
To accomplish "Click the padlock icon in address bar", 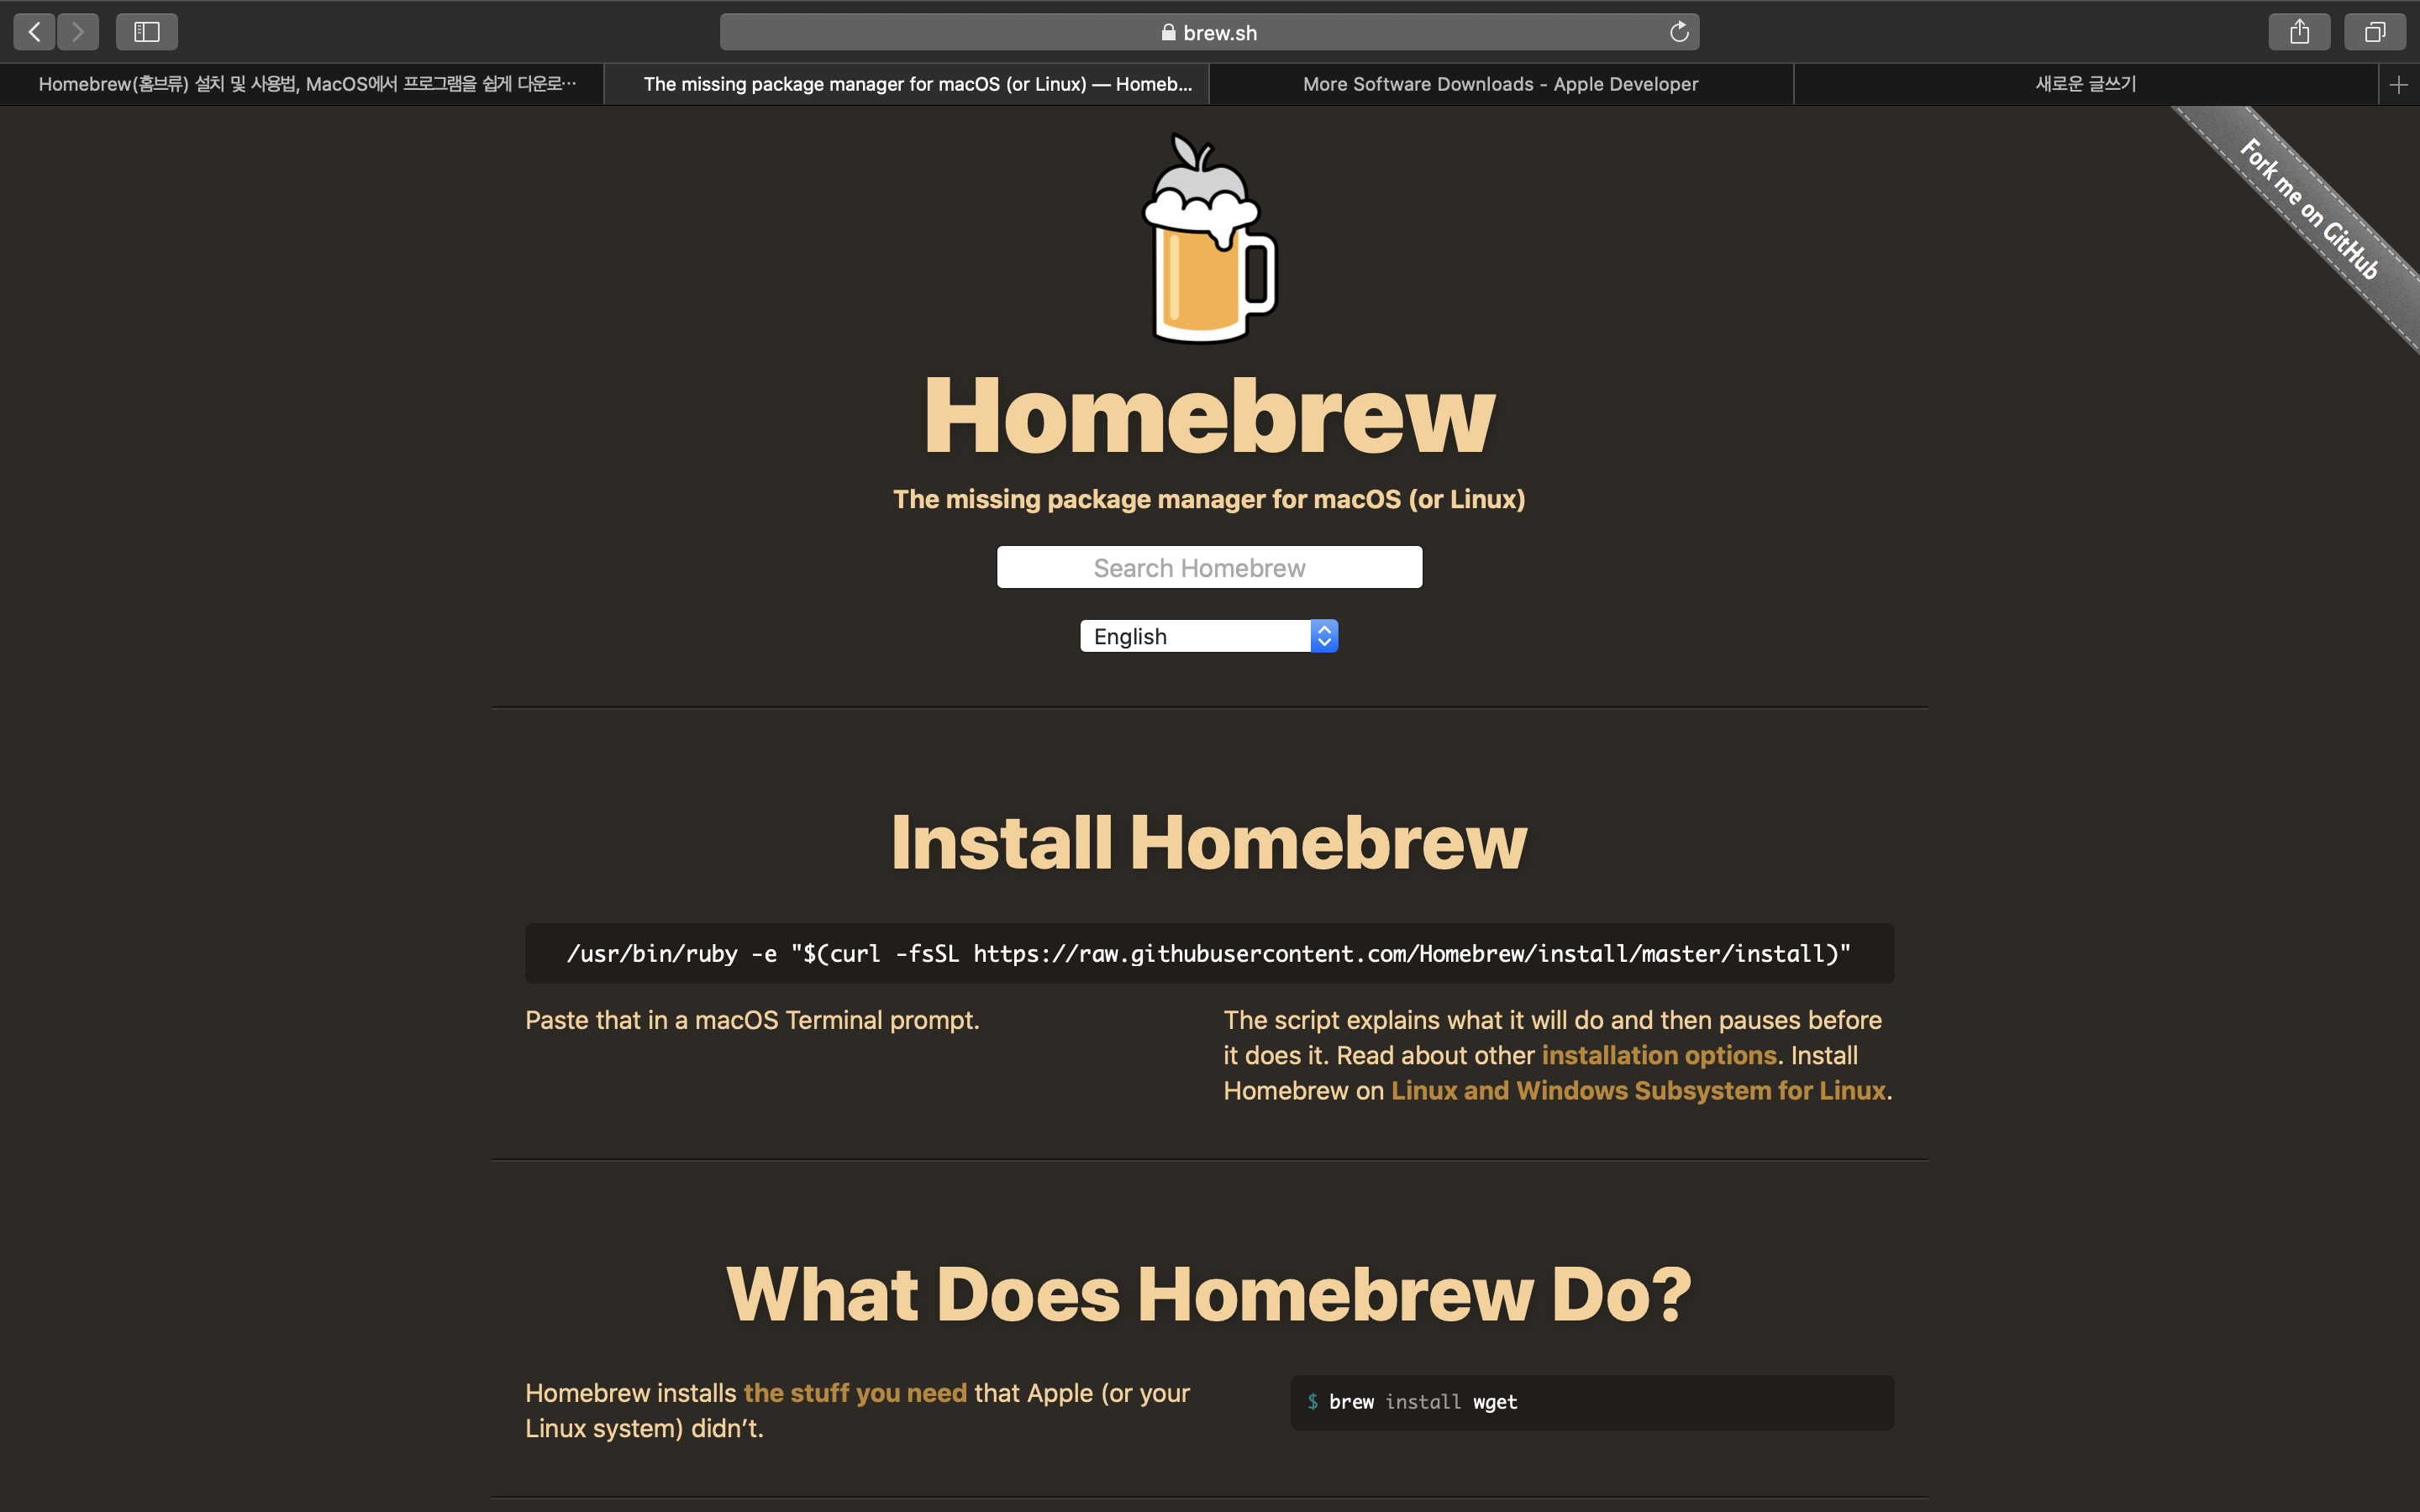I will pyautogui.click(x=1167, y=32).
